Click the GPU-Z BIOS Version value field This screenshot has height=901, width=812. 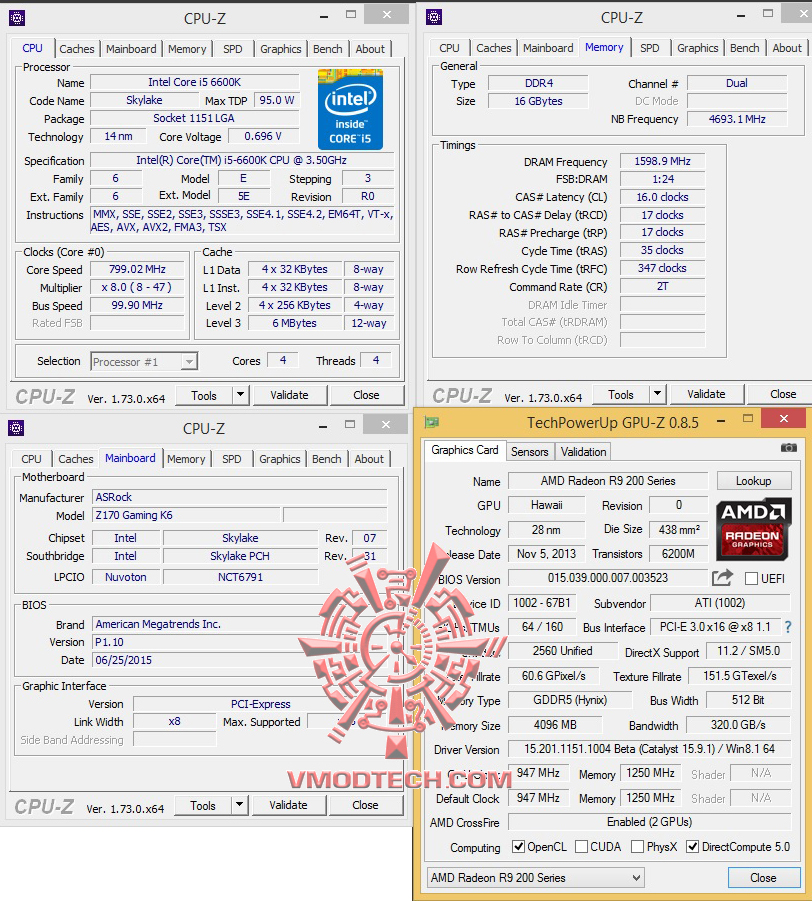(x=608, y=578)
